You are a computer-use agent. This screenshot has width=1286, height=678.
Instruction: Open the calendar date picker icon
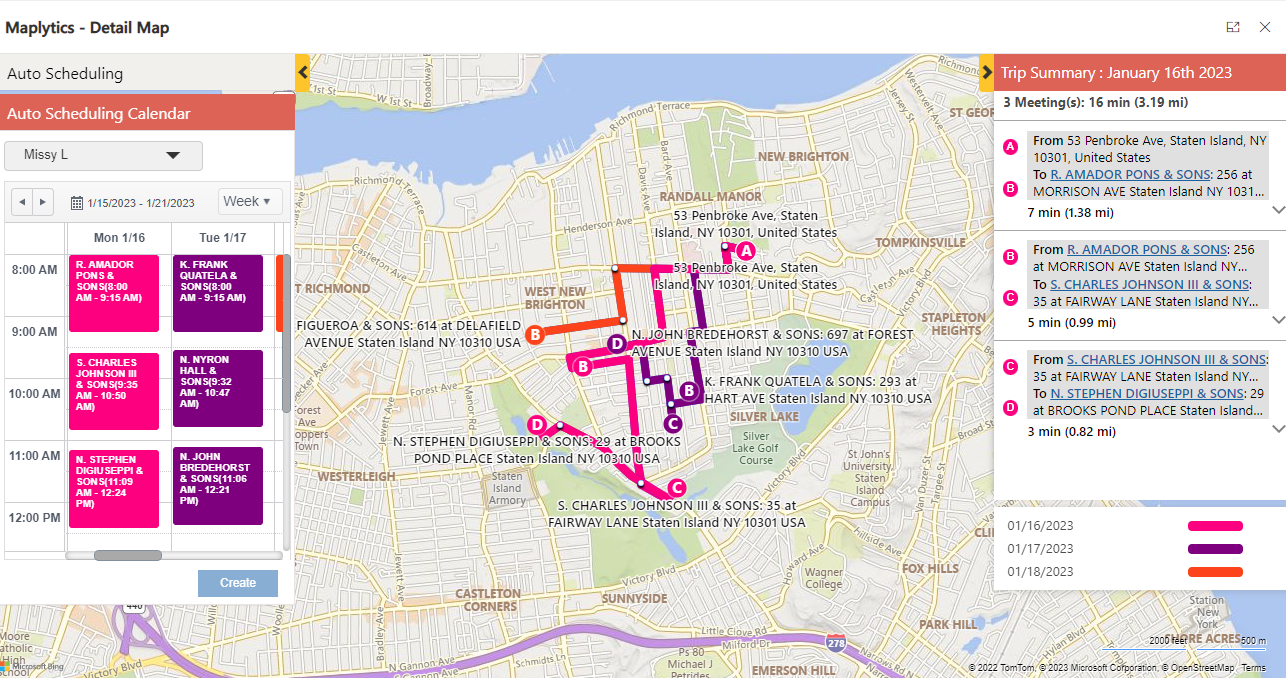[x=77, y=203]
